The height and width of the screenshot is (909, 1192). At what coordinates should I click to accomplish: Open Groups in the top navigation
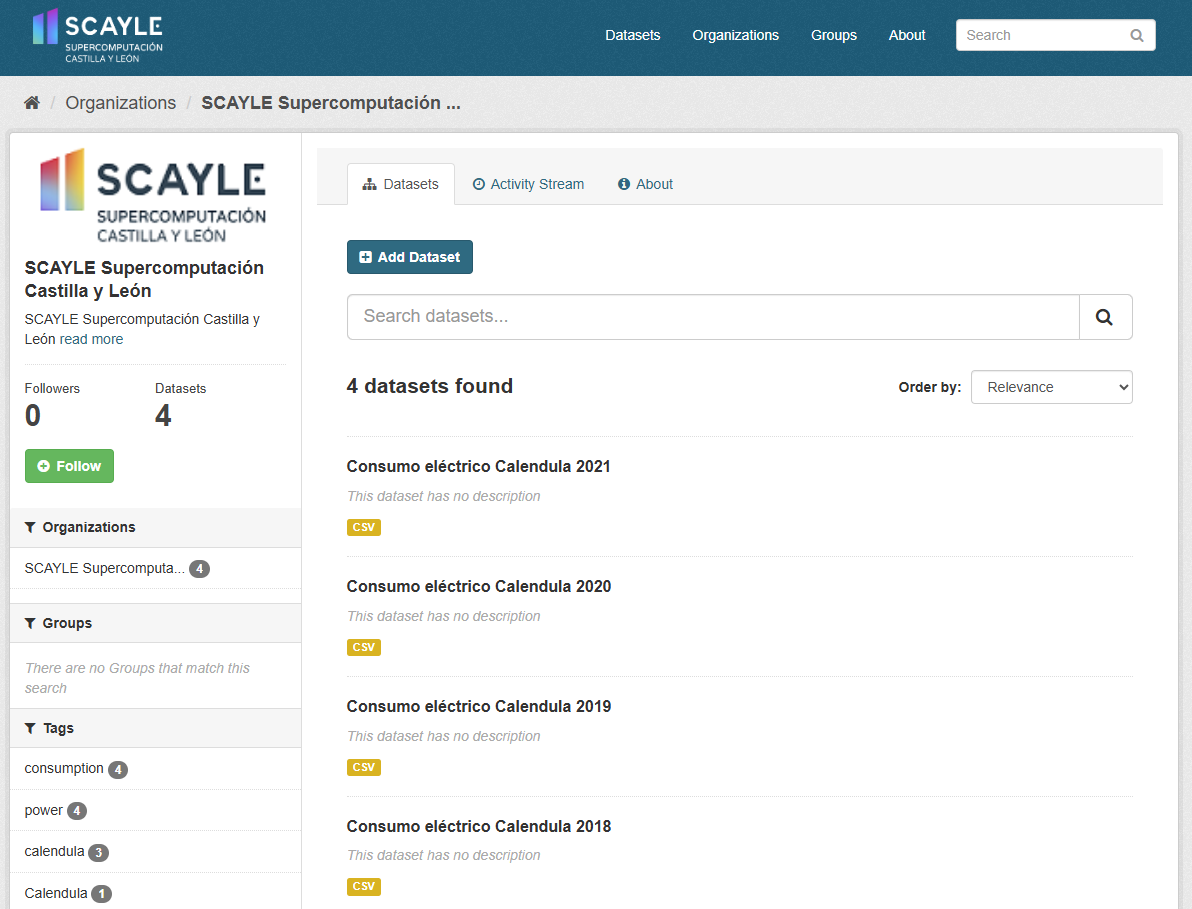(833, 36)
